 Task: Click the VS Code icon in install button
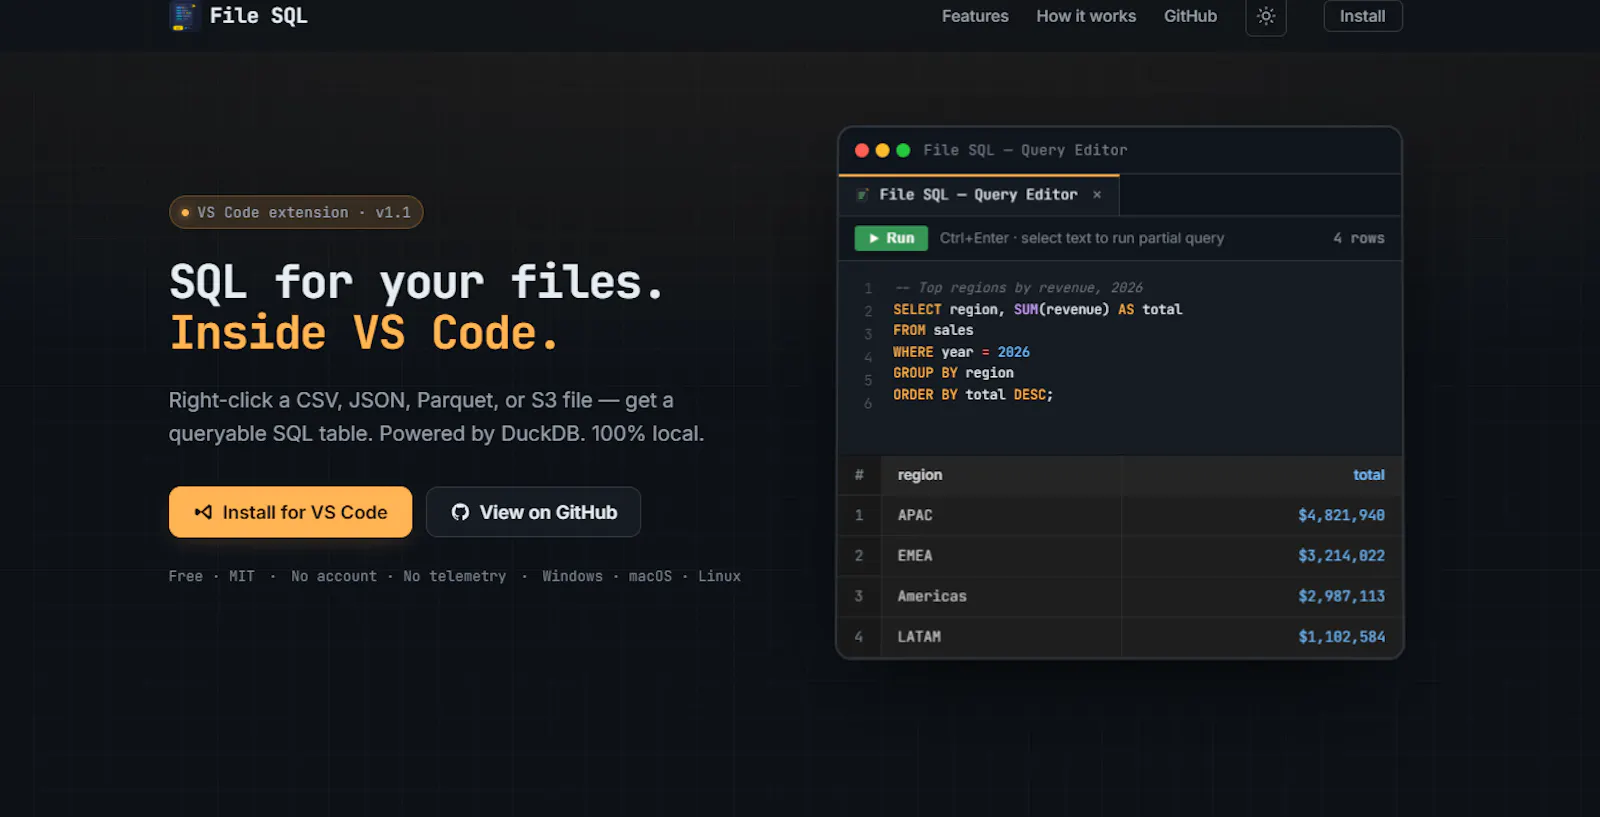203,512
